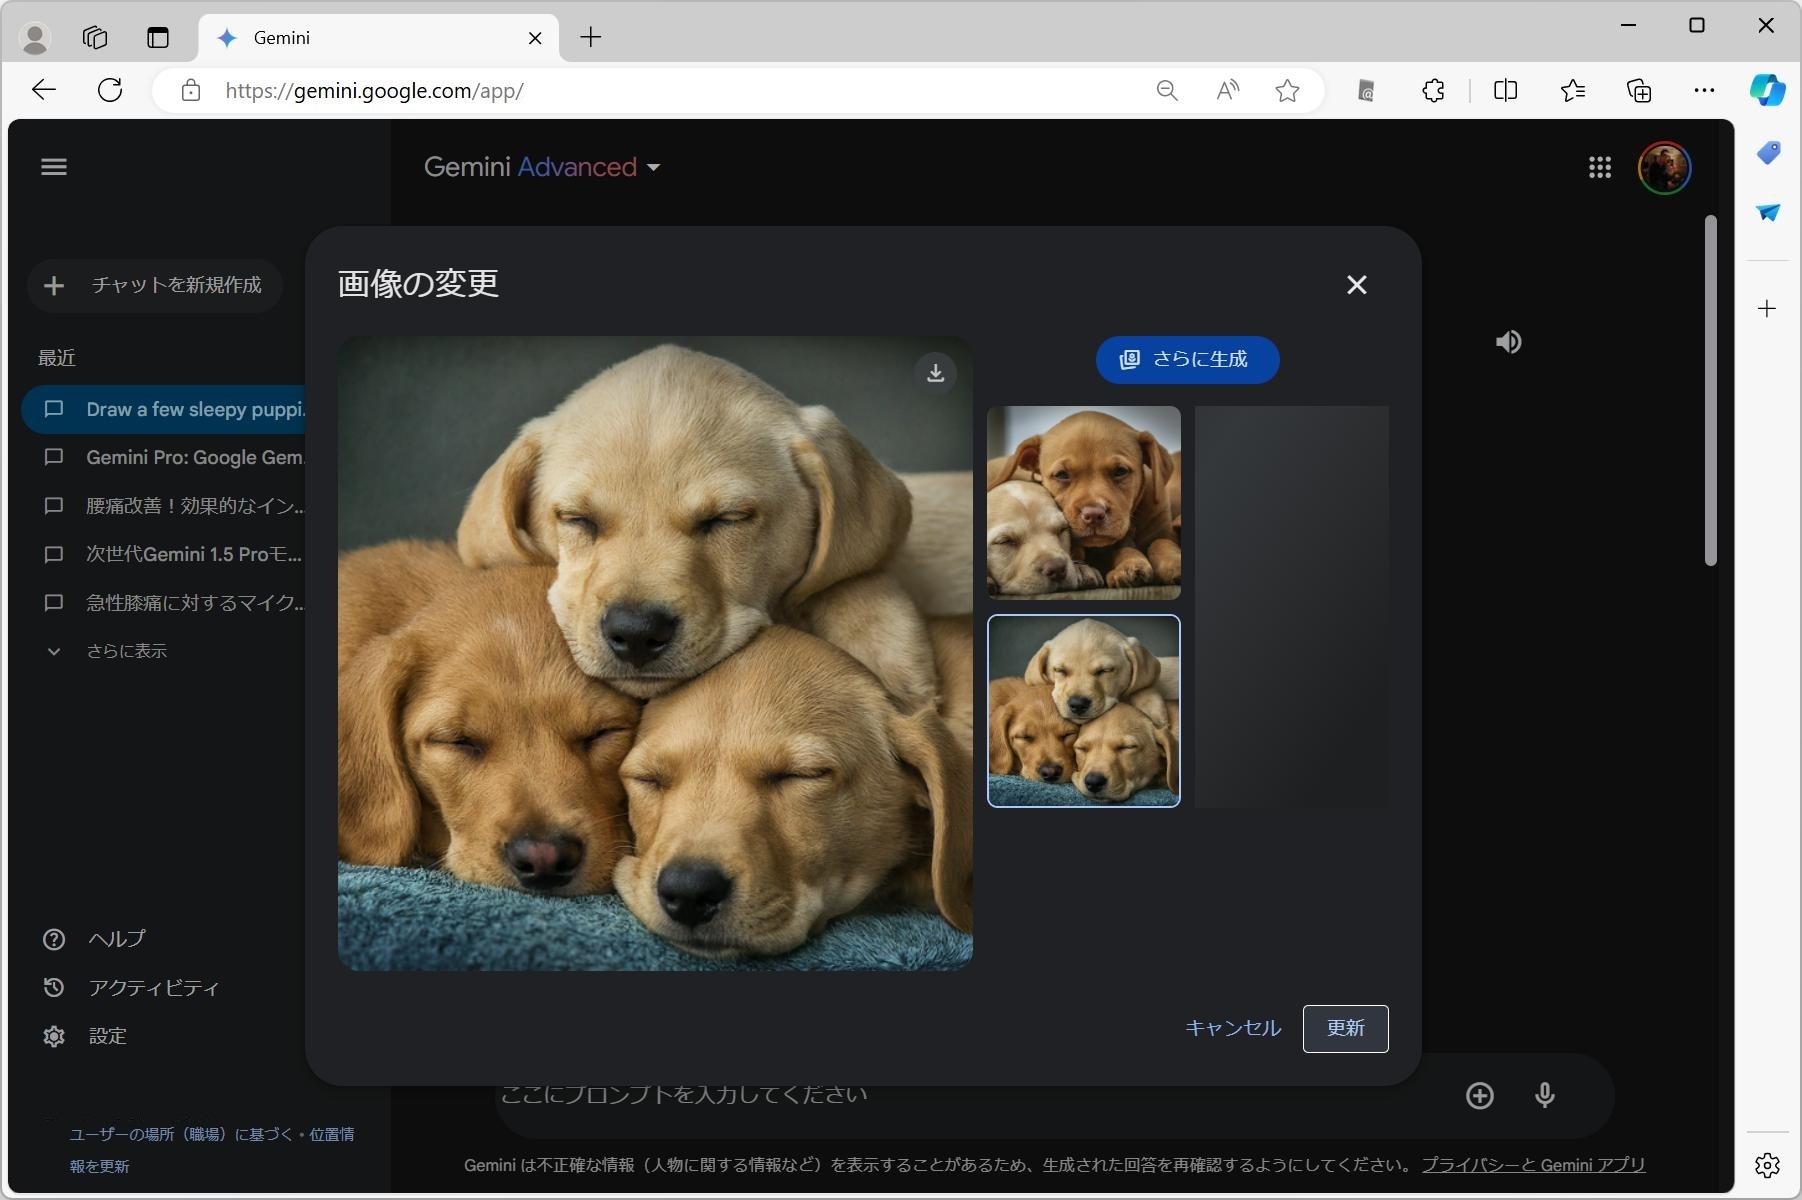Toggle vertical tabs icon
The height and width of the screenshot is (1200, 1802).
(158, 38)
